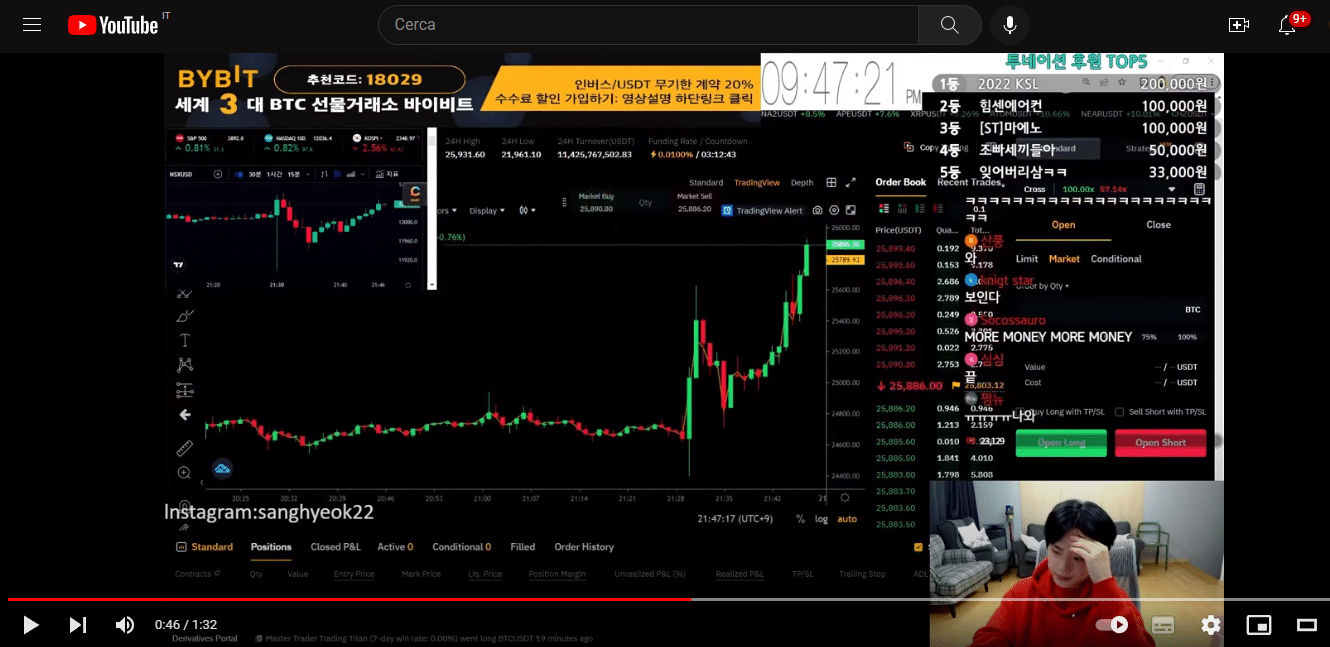Screen dimensions: 1330x647
Task: Select the zoom-in magnifier tool
Action: click(185, 473)
